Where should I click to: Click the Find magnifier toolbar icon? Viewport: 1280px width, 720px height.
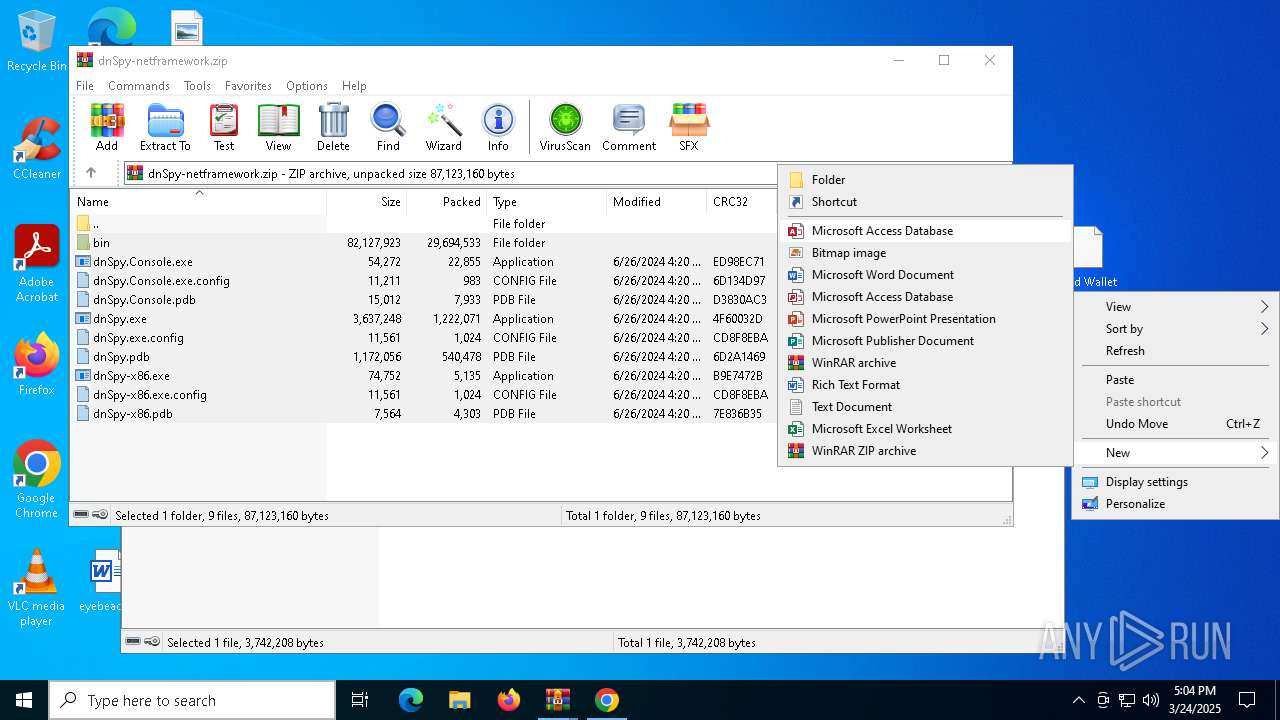388,127
